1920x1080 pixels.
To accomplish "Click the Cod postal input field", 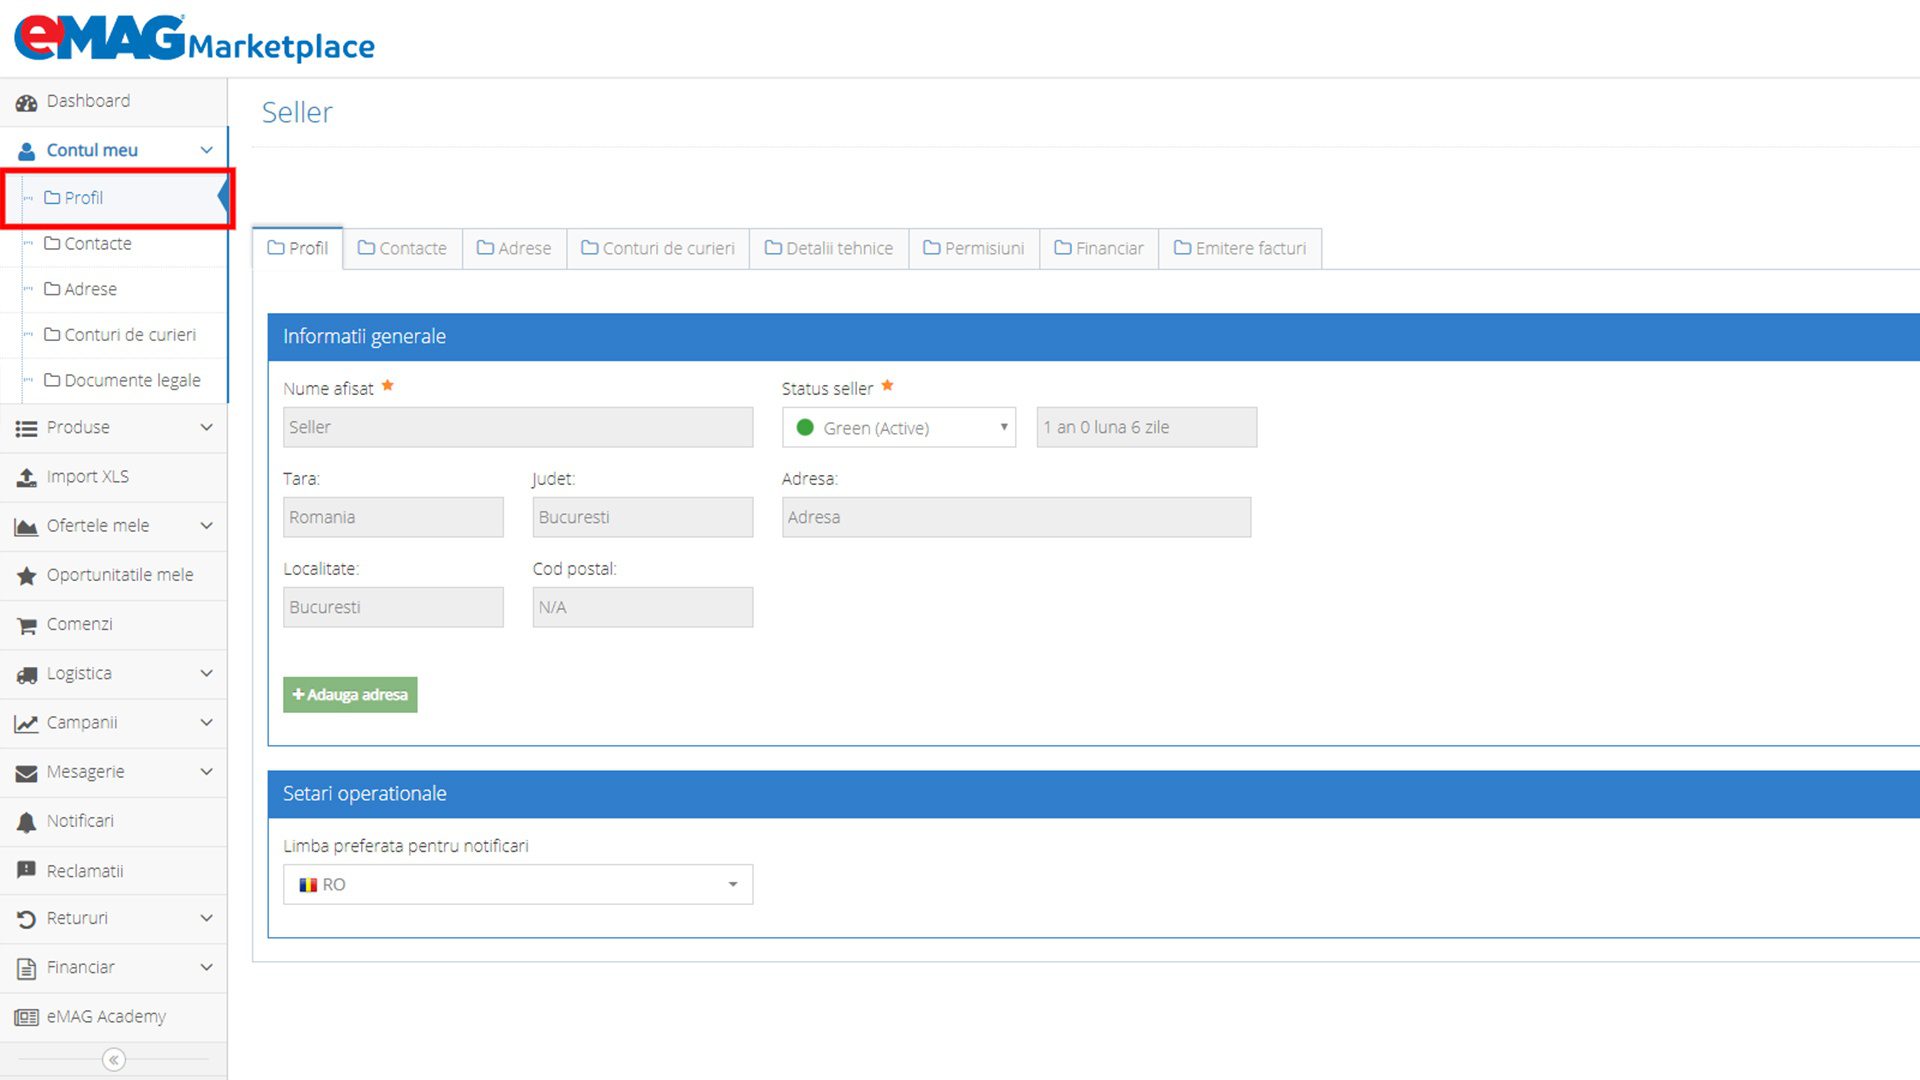I will [642, 606].
